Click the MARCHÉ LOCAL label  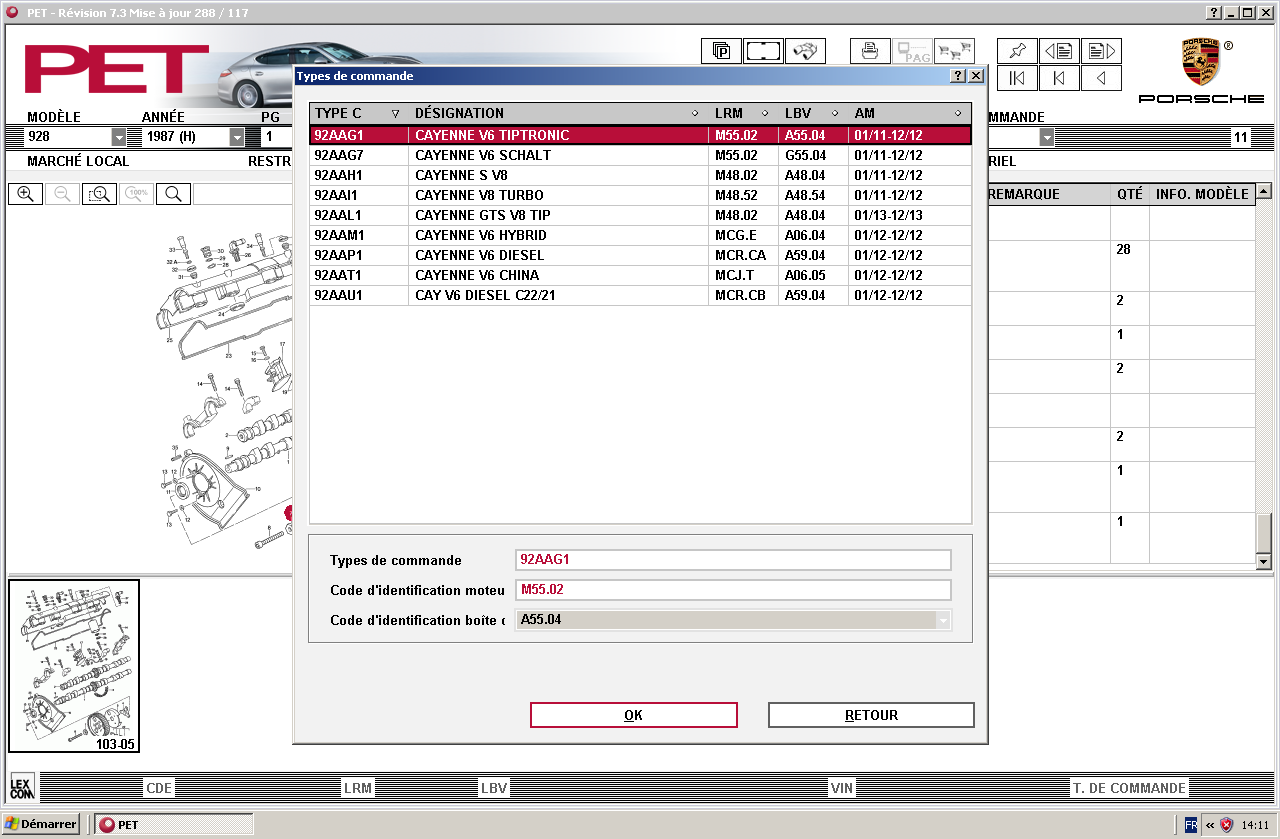pyautogui.click(x=78, y=161)
